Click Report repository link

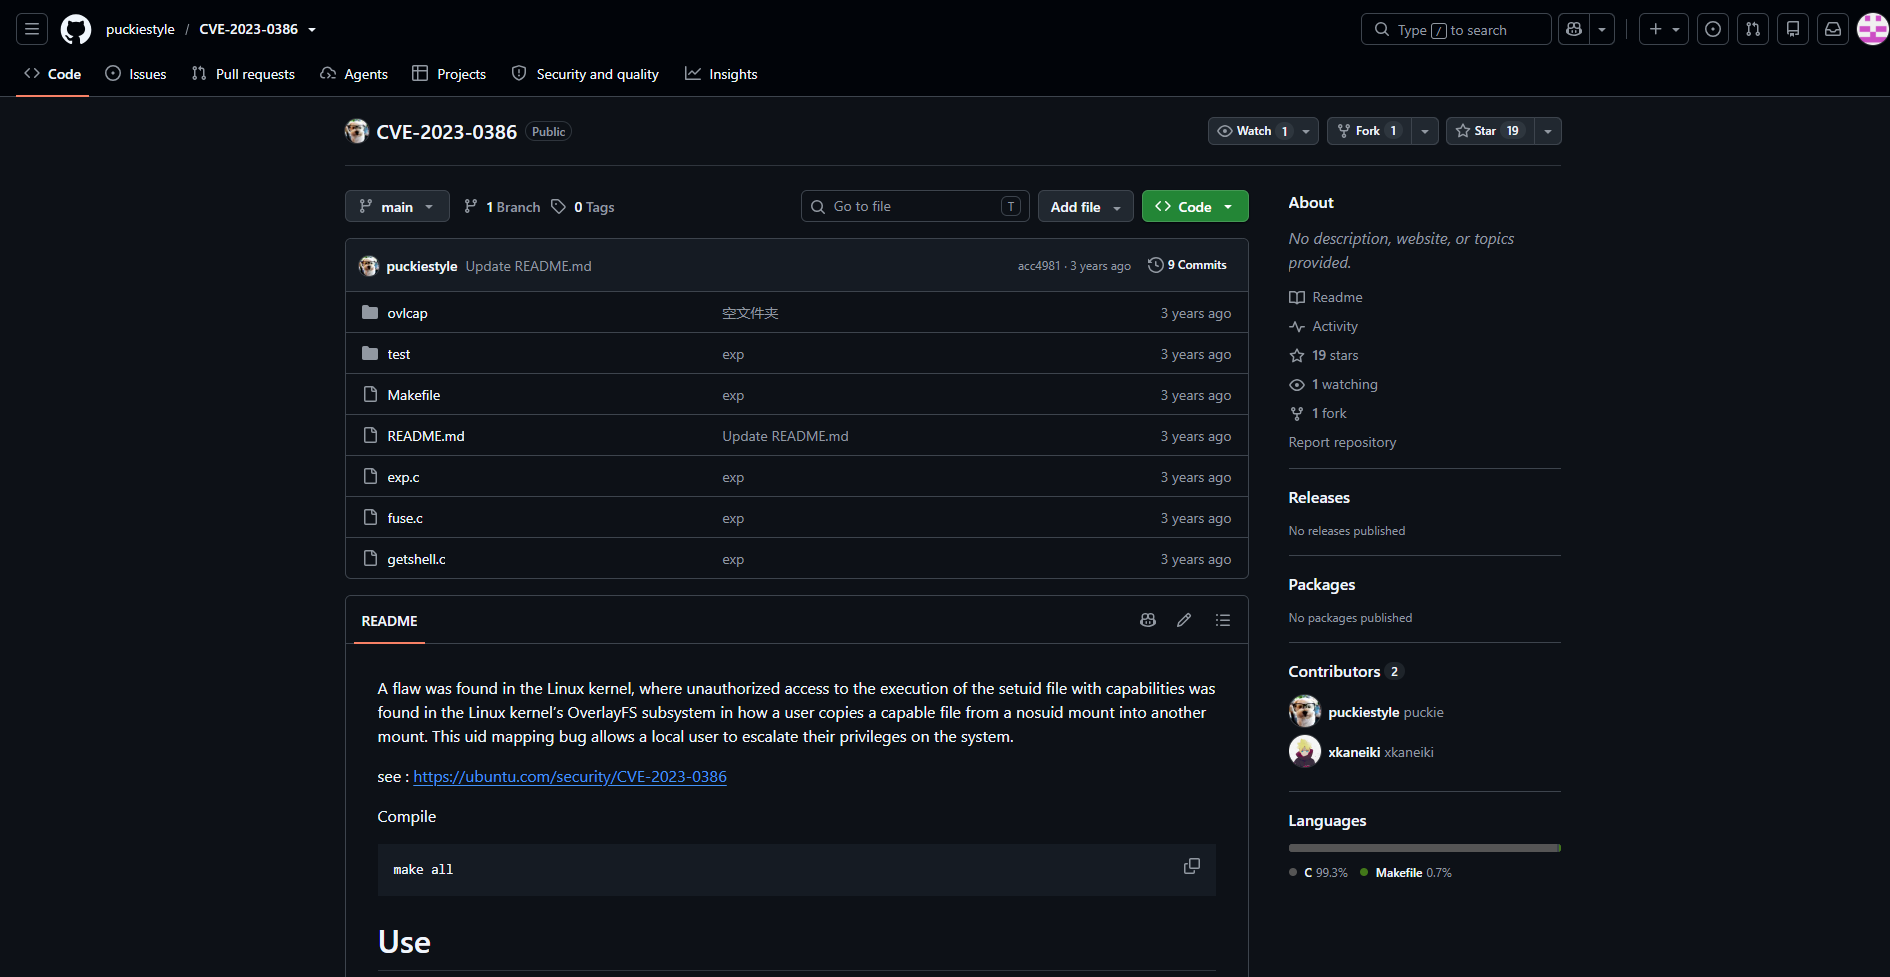click(x=1342, y=442)
